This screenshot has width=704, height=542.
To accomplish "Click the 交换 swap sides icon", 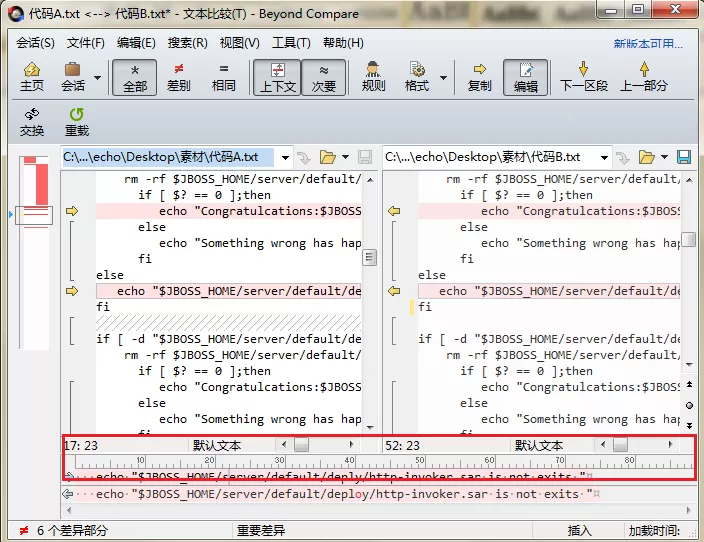I will click(31, 122).
